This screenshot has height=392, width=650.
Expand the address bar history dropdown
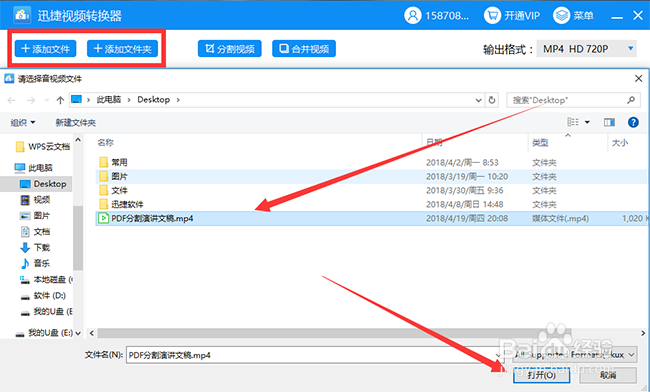tap(478, 100)
